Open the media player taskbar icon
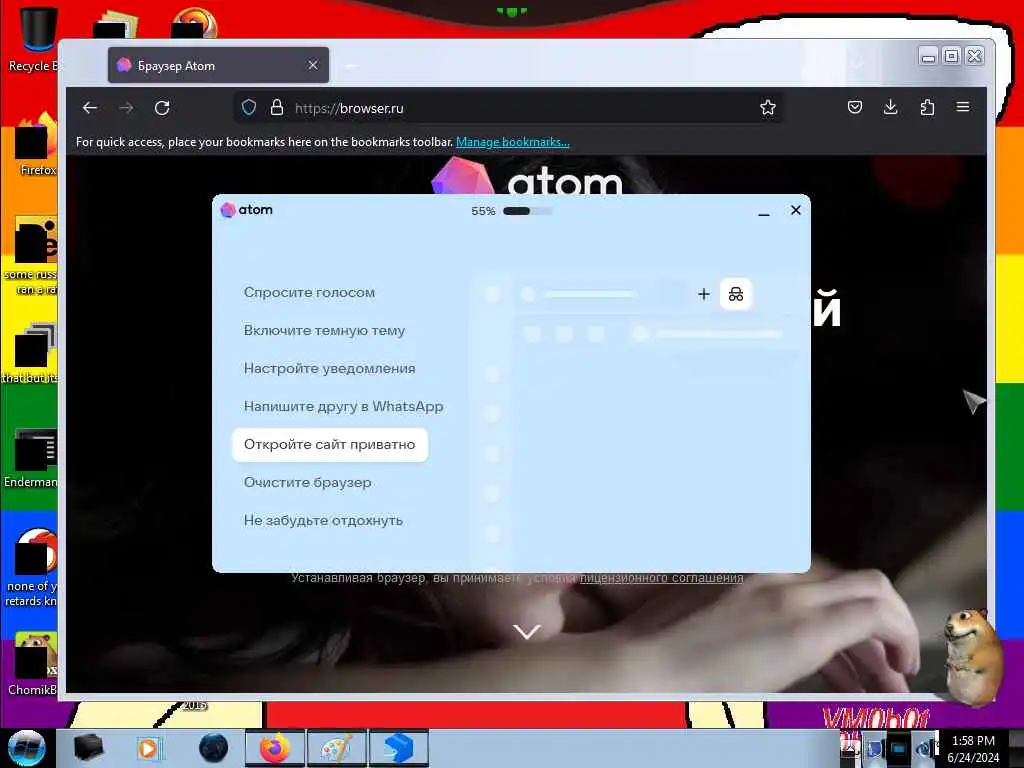The image size is (1024, 768). (x=149, y=748)
